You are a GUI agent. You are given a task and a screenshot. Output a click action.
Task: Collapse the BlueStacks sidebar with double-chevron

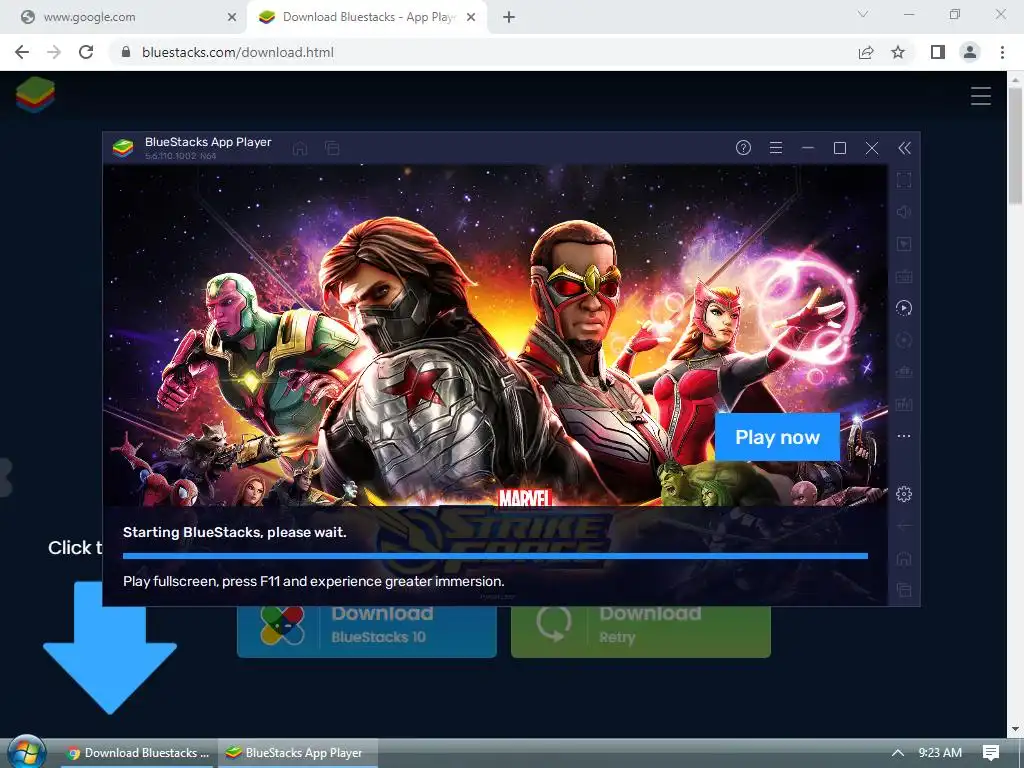[904, 148]
